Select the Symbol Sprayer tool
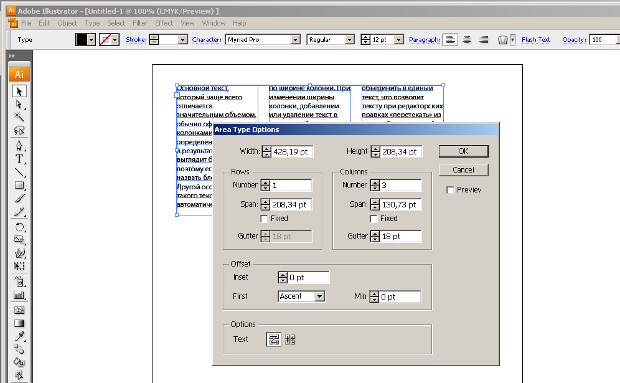Viewport: 620px width, 383px height. (x=19, y=282)
